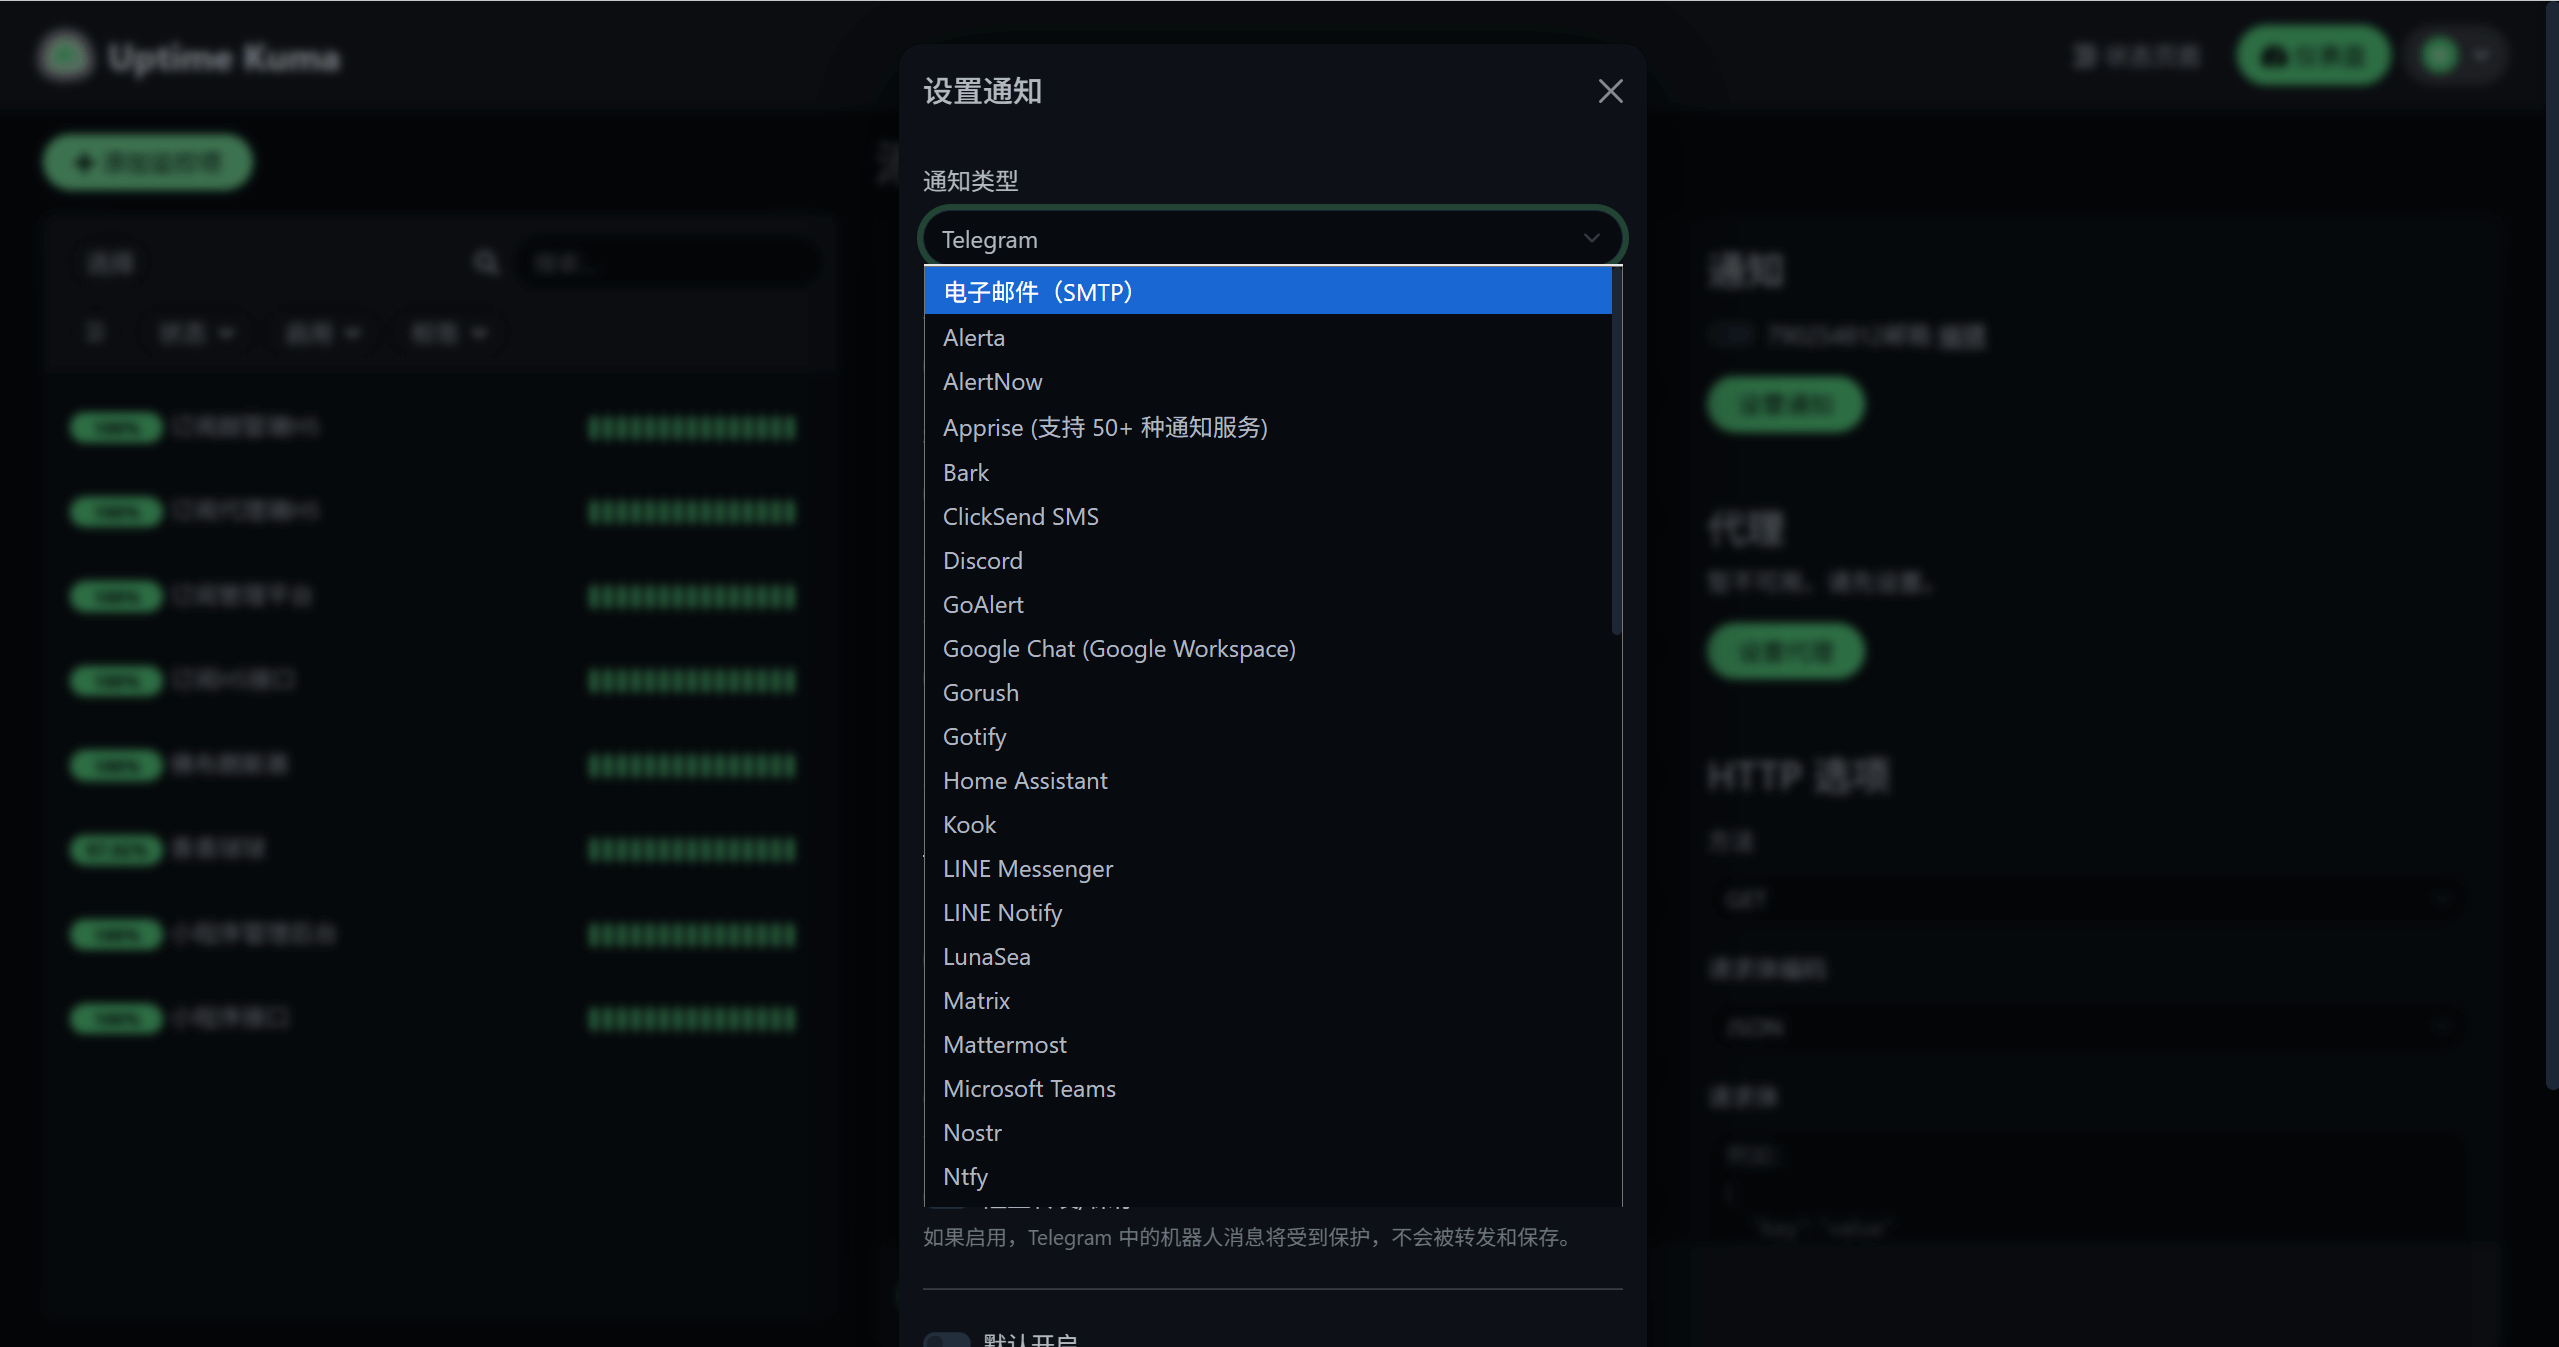Close the 设置通知 dialog with X
The image size is (2559, 1347).
click(x=1610, y=91)
